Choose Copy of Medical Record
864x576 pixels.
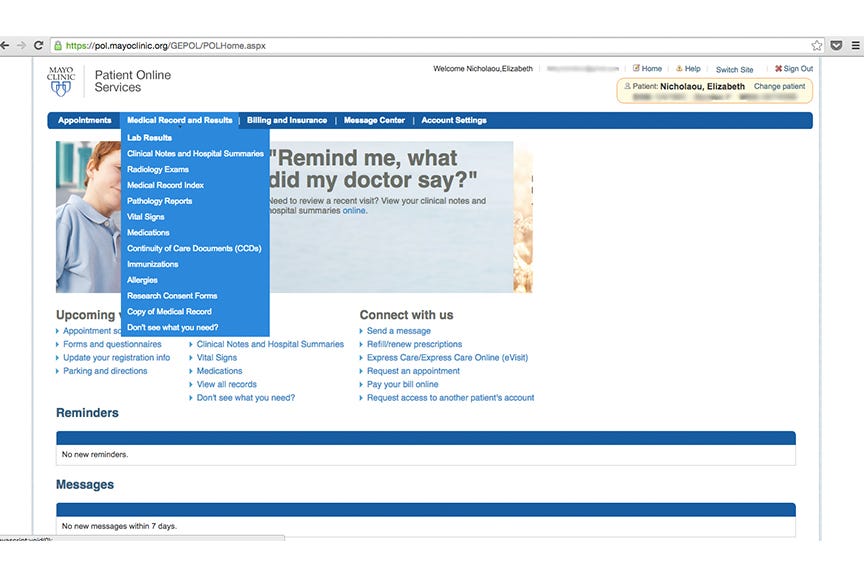(x=169, y=312)
